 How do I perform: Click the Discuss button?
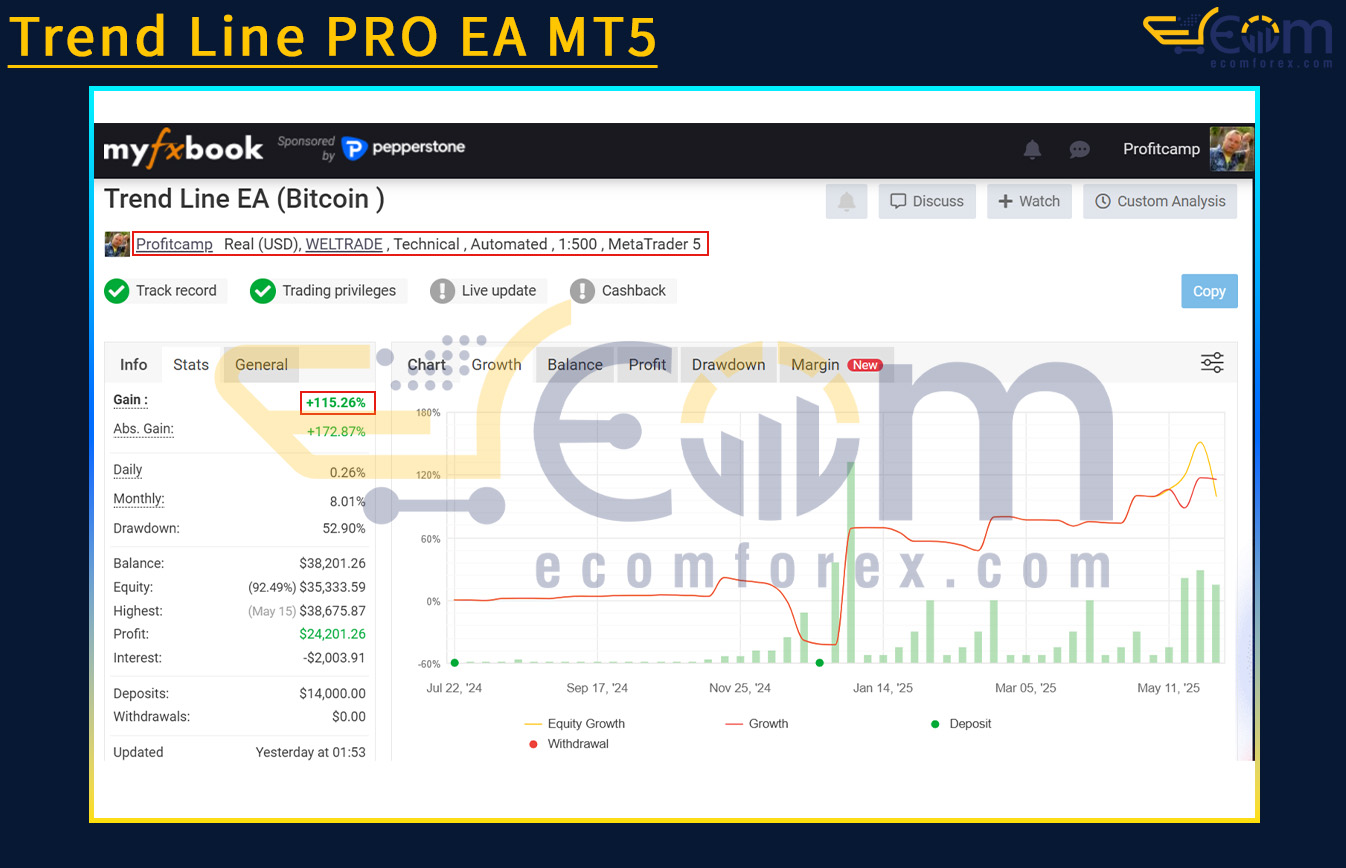[x=927, y=201]
